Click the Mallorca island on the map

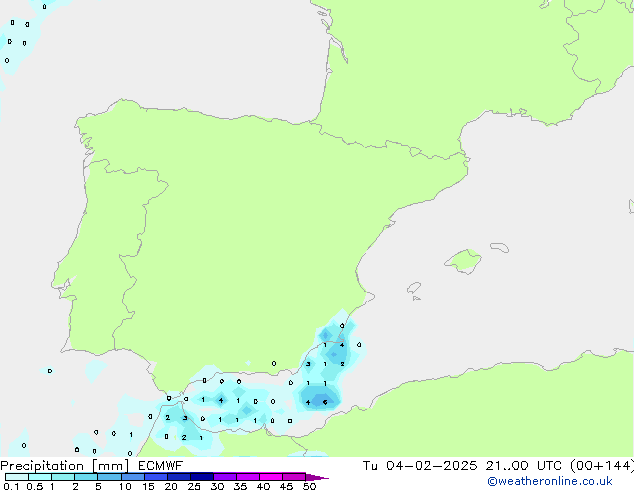tap(463, 261)
